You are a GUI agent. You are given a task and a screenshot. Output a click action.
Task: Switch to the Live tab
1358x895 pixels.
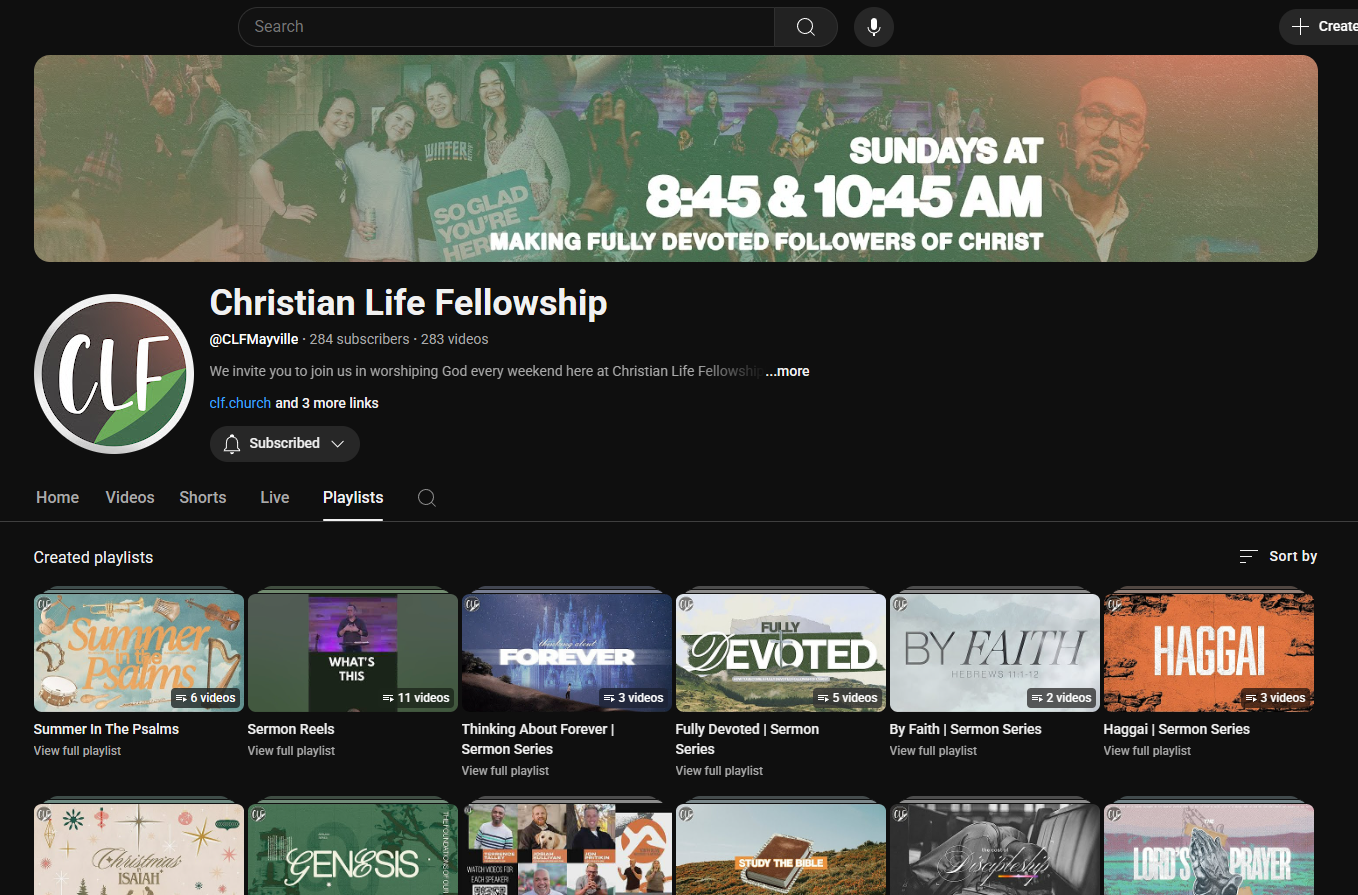(x=275, y=497)
